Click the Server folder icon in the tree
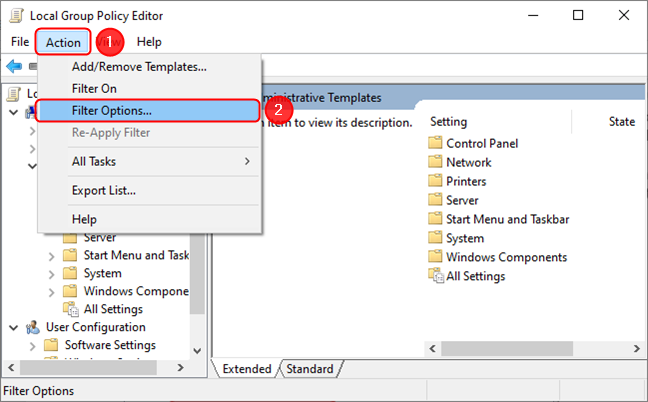 click(70, 238)
